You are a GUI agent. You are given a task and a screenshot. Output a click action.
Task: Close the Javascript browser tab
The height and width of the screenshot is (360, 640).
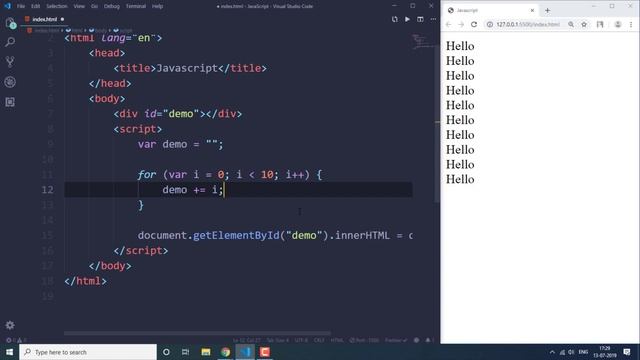532,11
